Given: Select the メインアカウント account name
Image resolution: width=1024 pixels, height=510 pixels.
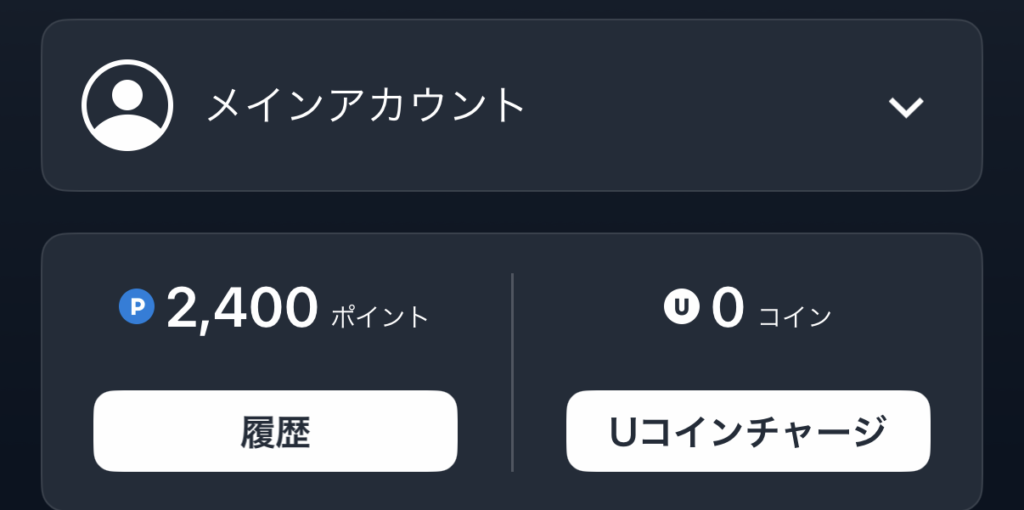Looking at the screenshot, I should [x=365, y=105].
